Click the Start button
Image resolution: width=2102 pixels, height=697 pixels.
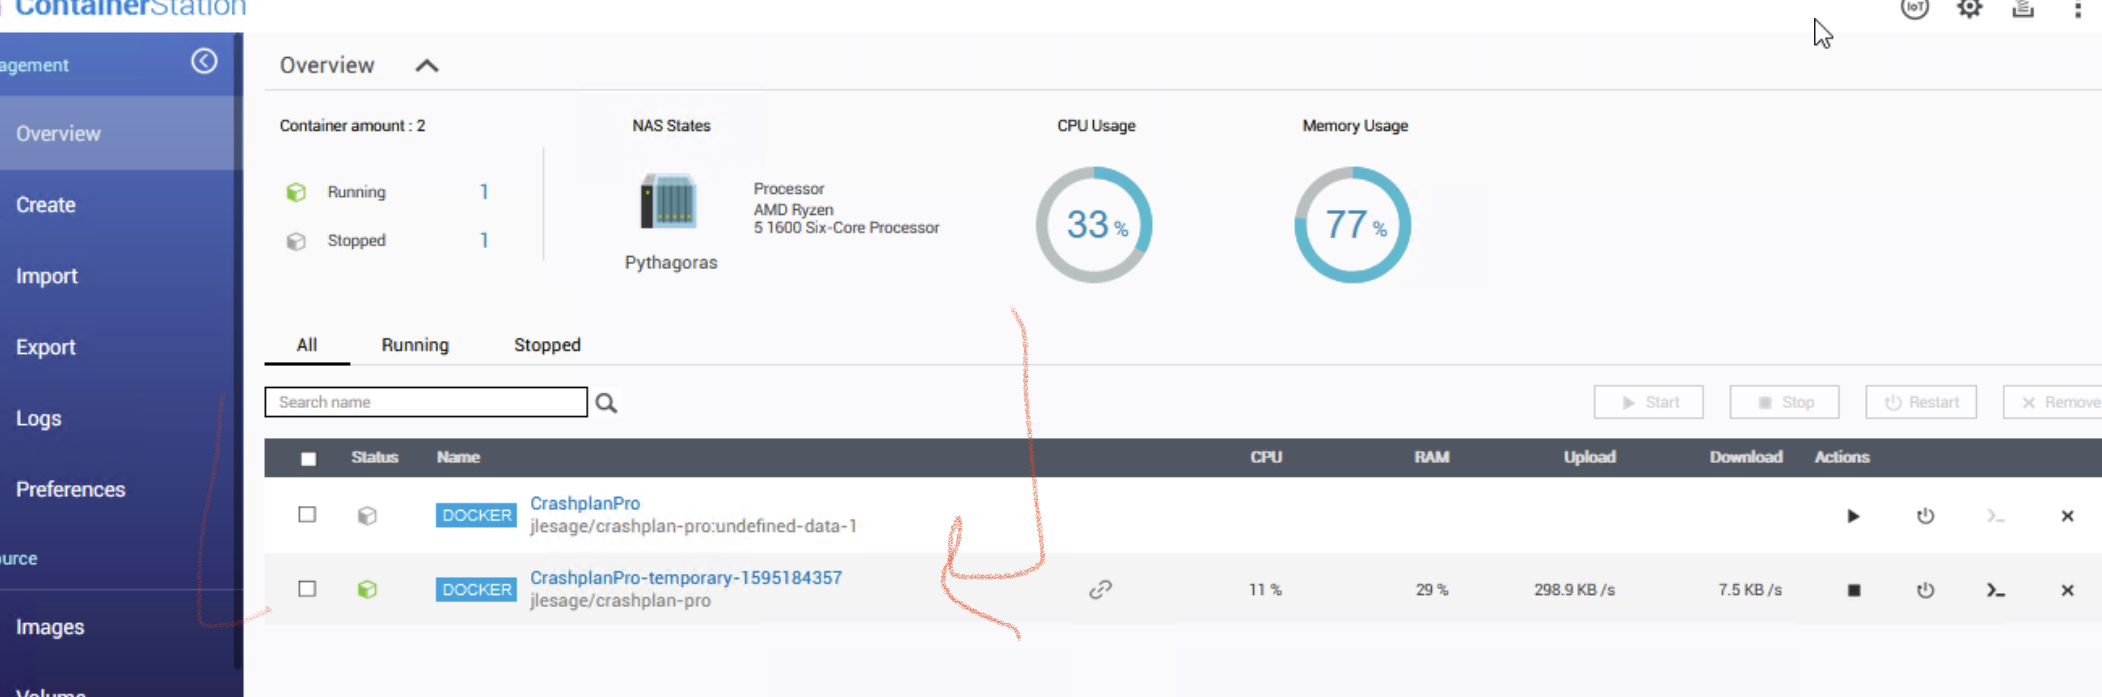[1649, 402]
